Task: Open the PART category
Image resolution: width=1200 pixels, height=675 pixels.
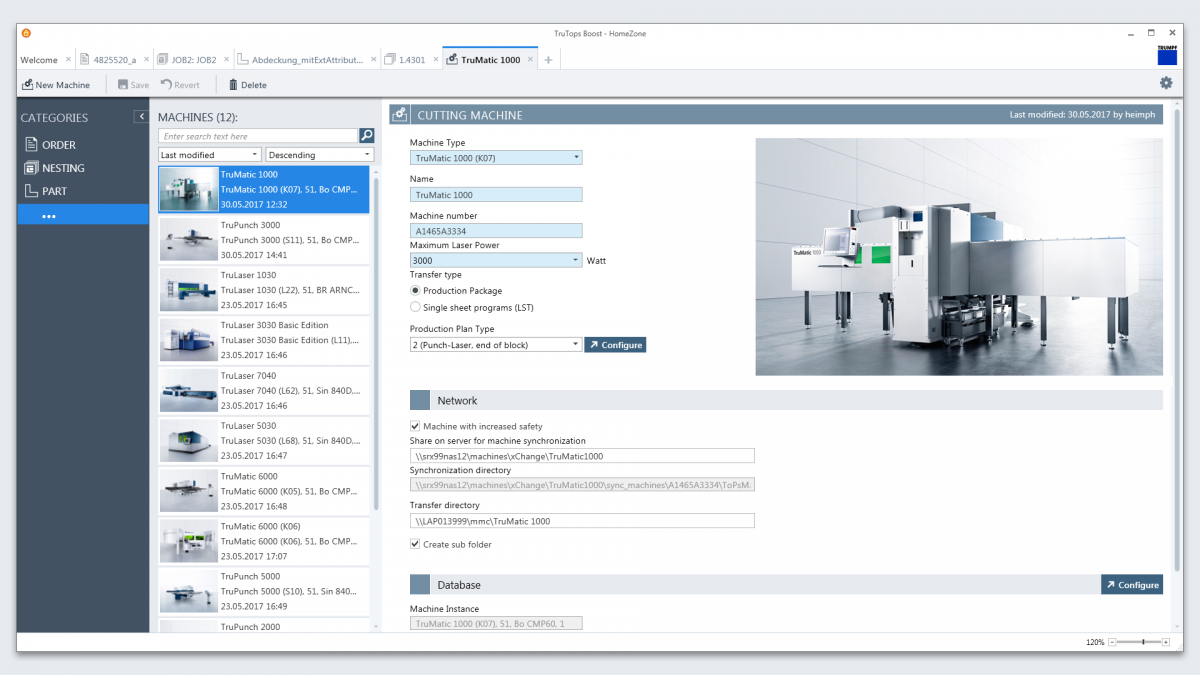Action: point(55,192)
